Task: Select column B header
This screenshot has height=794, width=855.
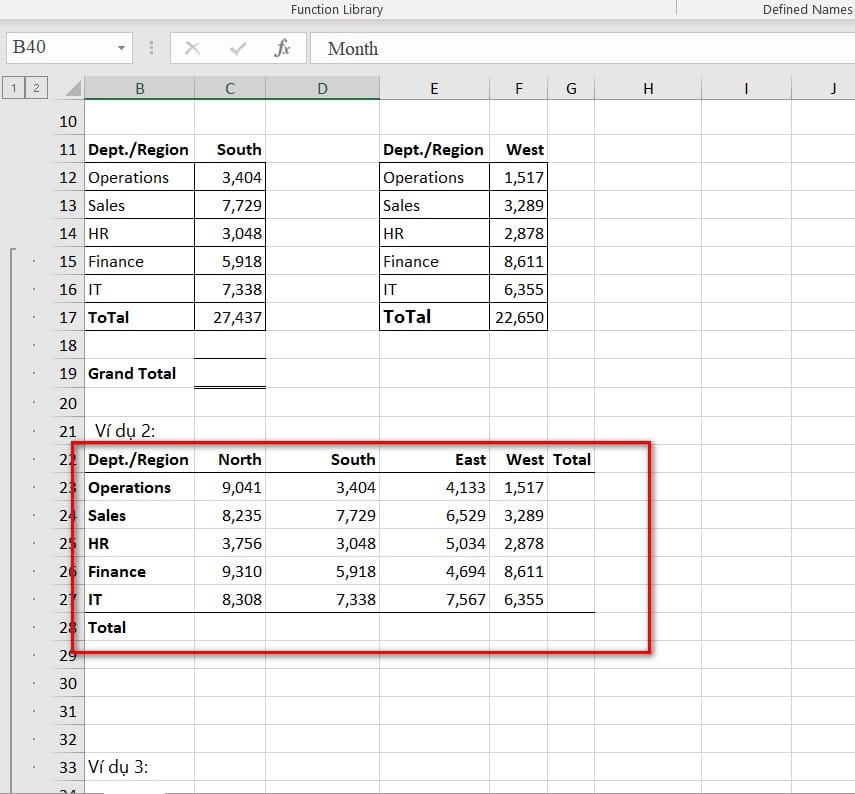Action: [139, 89]
